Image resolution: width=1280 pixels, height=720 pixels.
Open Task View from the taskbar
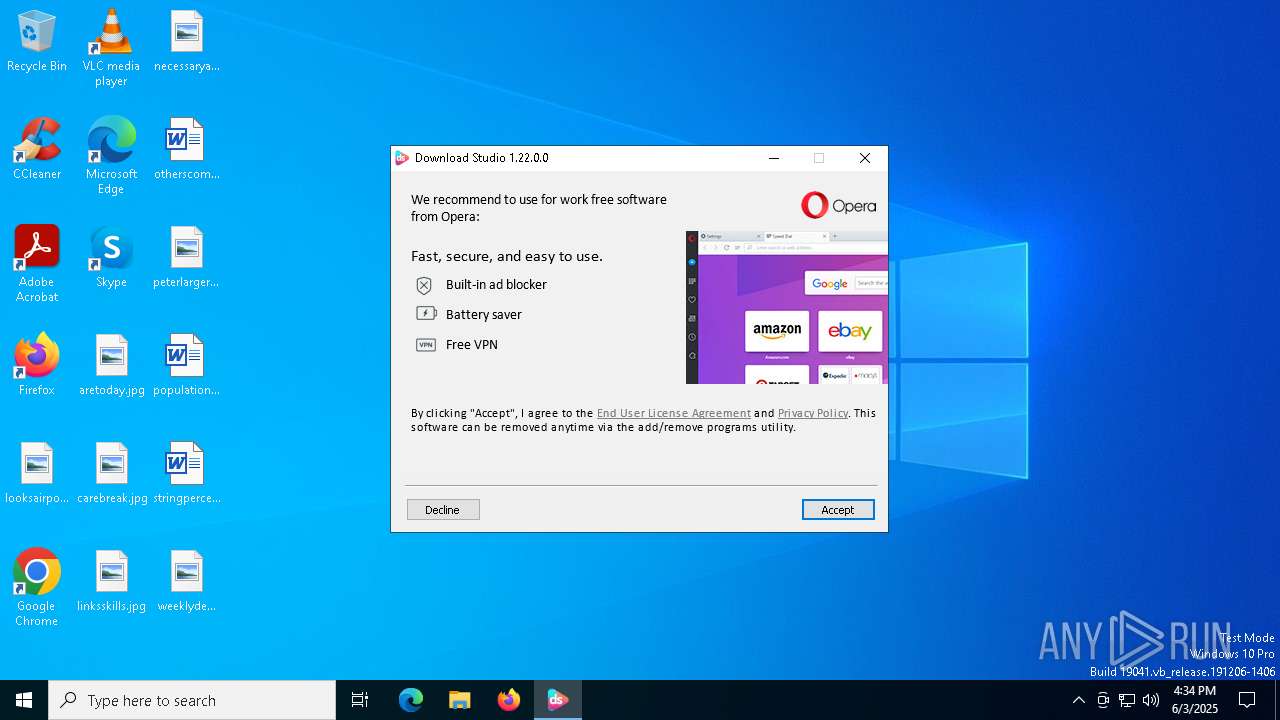tap(360, 700)
